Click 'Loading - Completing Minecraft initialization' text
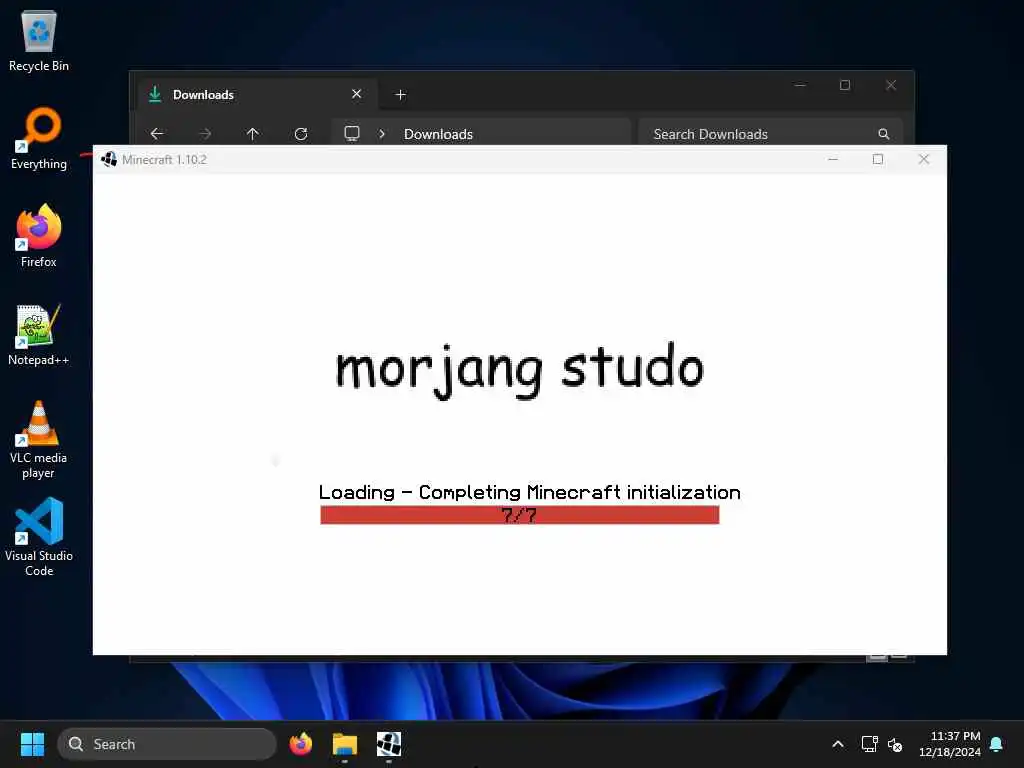1024x768 pixels. pos(530,492)
